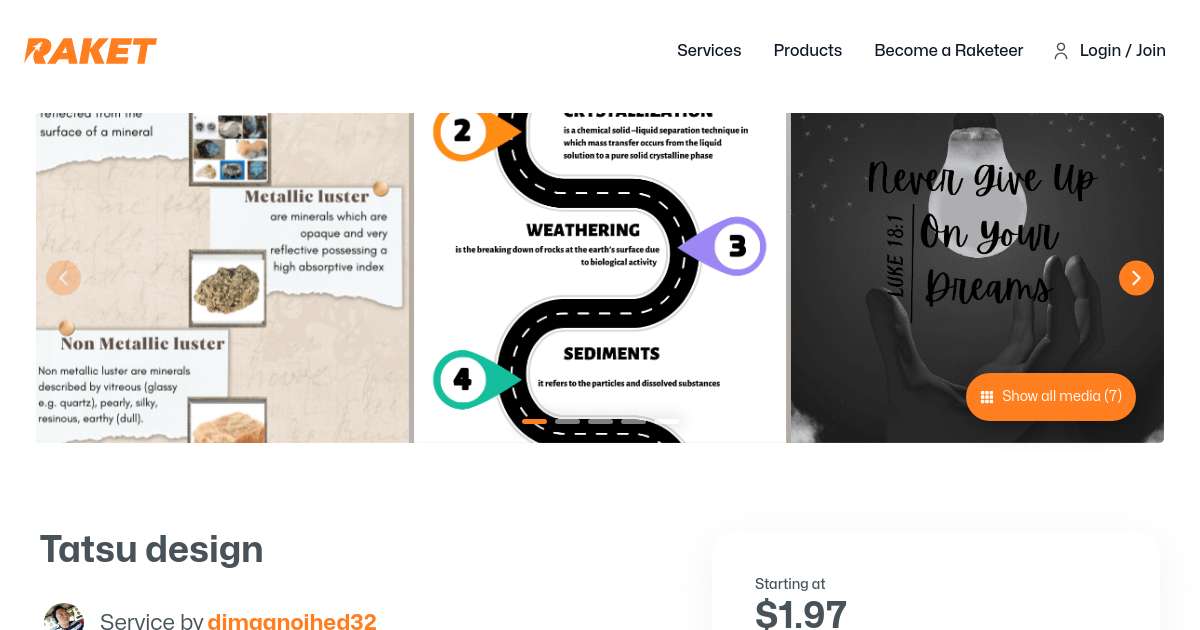The width and height of the screenshot is (1200, 630).
Task: Jump to the fourth carousel indicator dash
Action: [x=633, y=421]
